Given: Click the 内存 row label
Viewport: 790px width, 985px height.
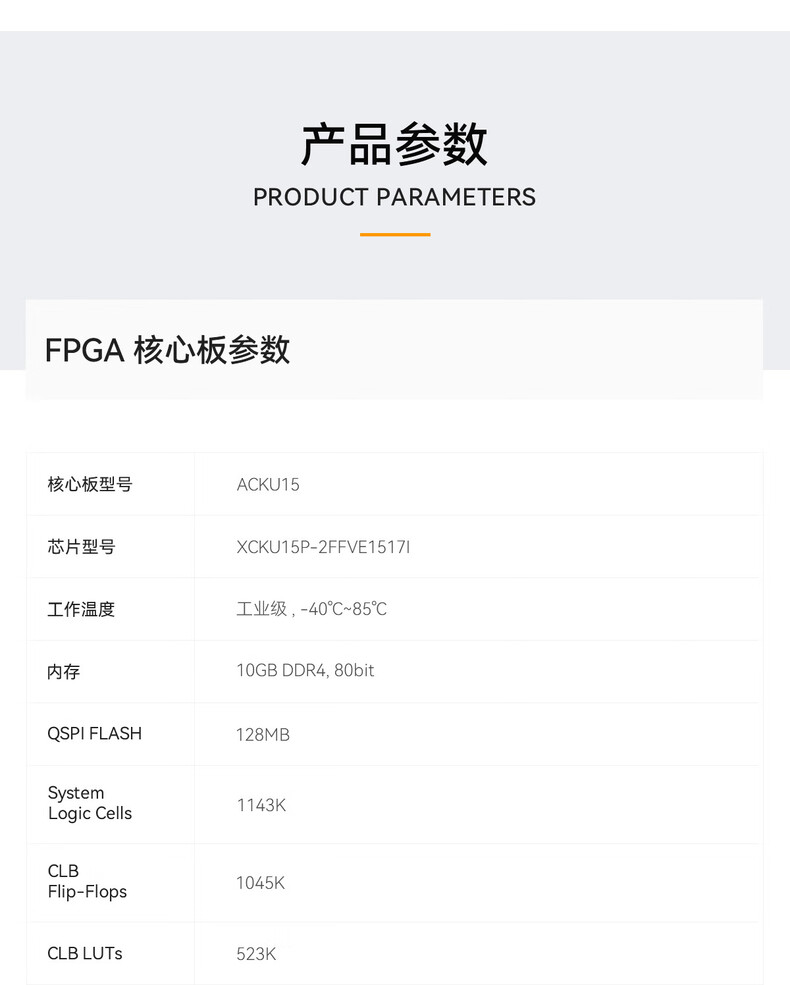Looking at the screenshot, I should point(64,672).
